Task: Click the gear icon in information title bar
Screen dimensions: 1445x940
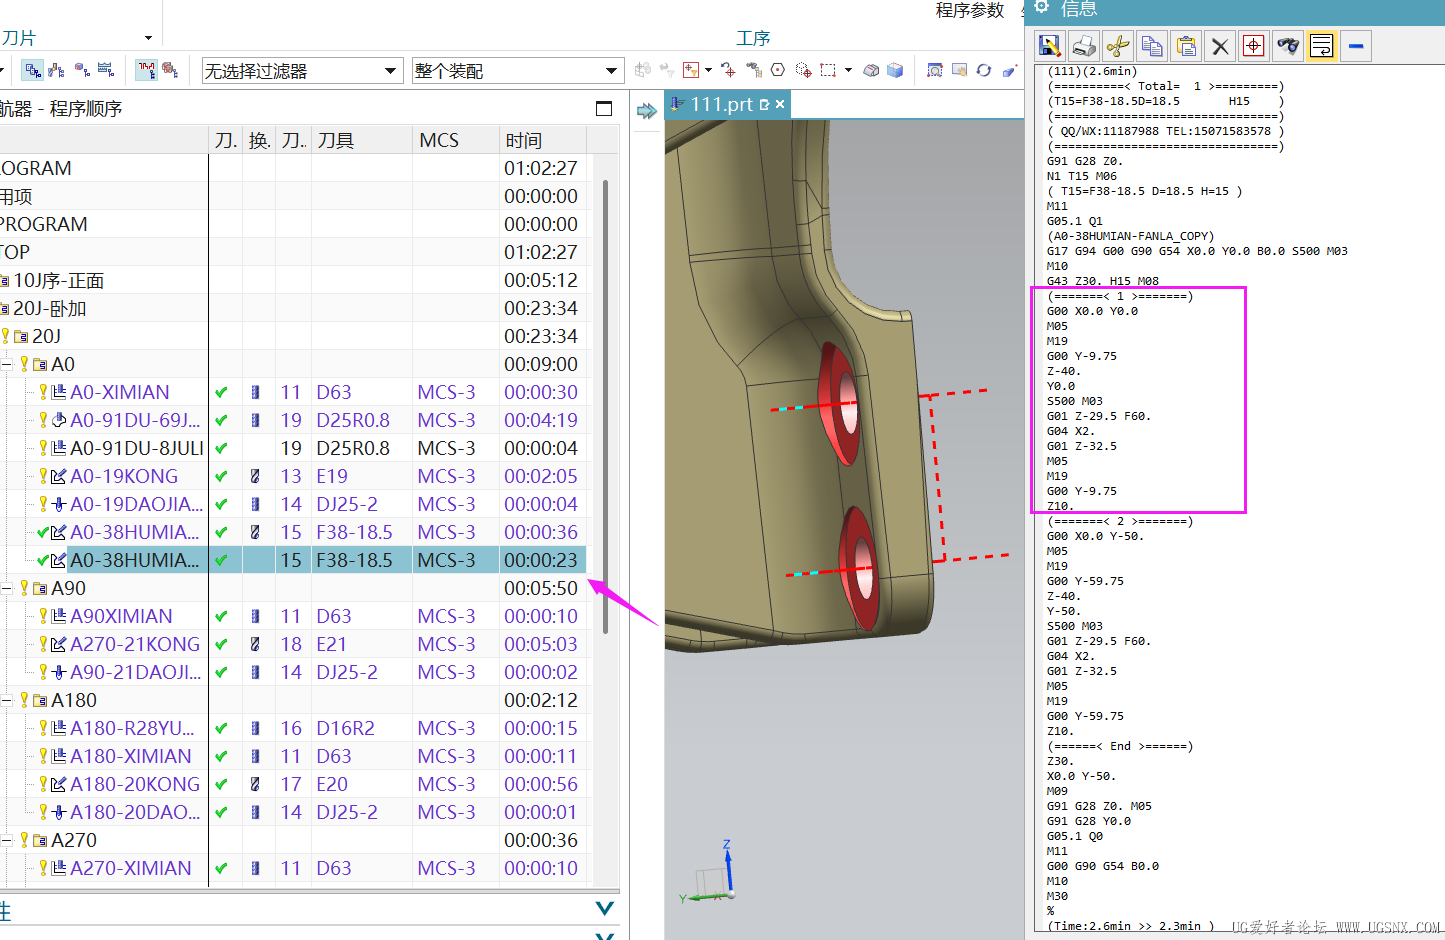Action: 1042,7
